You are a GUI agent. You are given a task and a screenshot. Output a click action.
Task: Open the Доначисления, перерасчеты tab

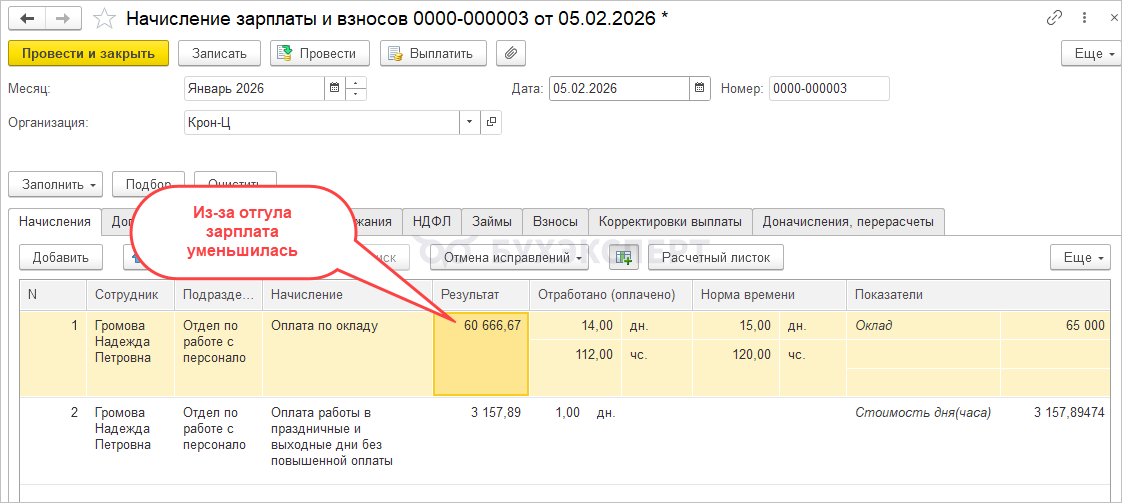click(848, 222)
